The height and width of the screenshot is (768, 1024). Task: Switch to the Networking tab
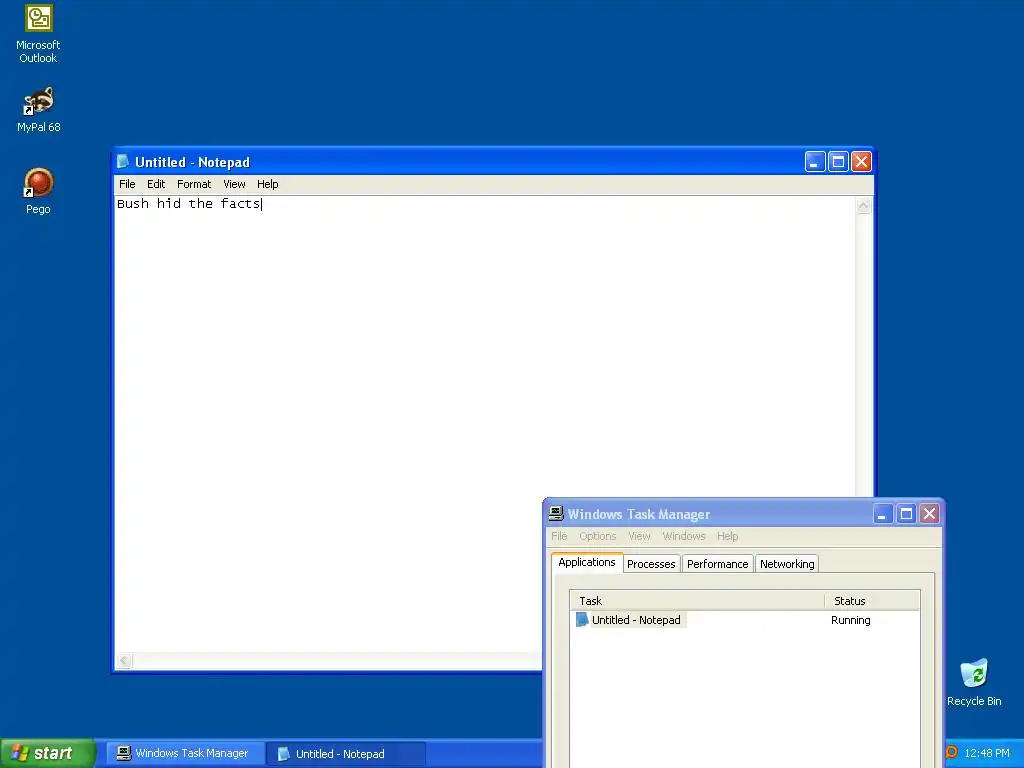[x=787, y=564]
